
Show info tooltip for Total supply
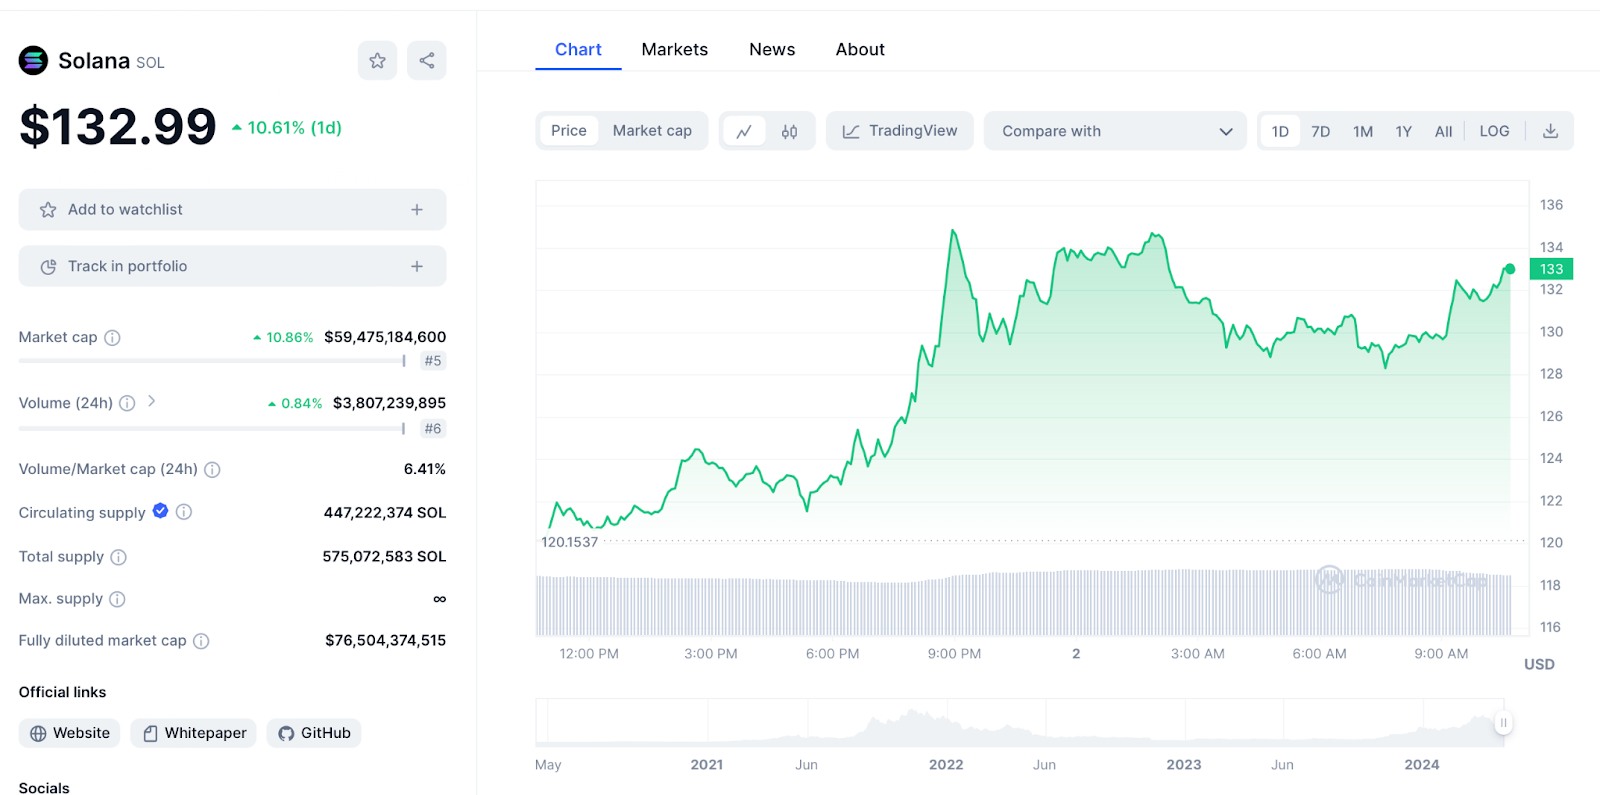118,557
